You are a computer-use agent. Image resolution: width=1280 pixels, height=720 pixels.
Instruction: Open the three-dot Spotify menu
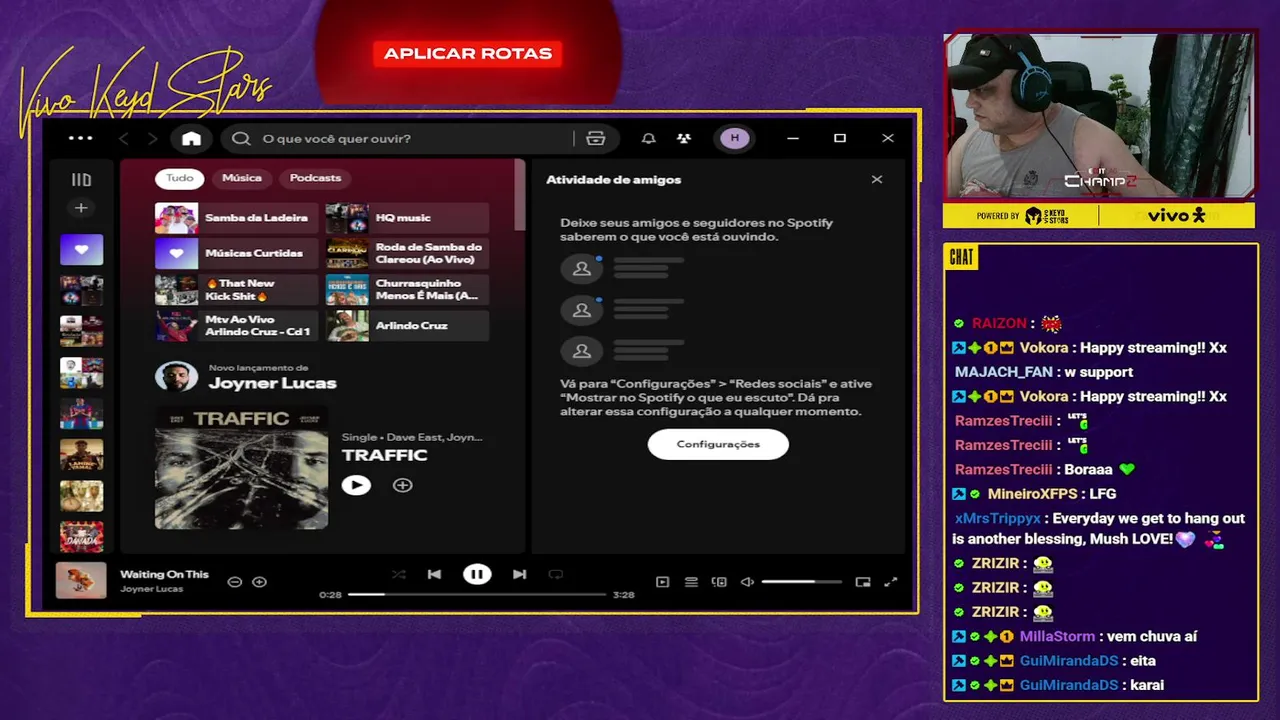tap(80, 138)
